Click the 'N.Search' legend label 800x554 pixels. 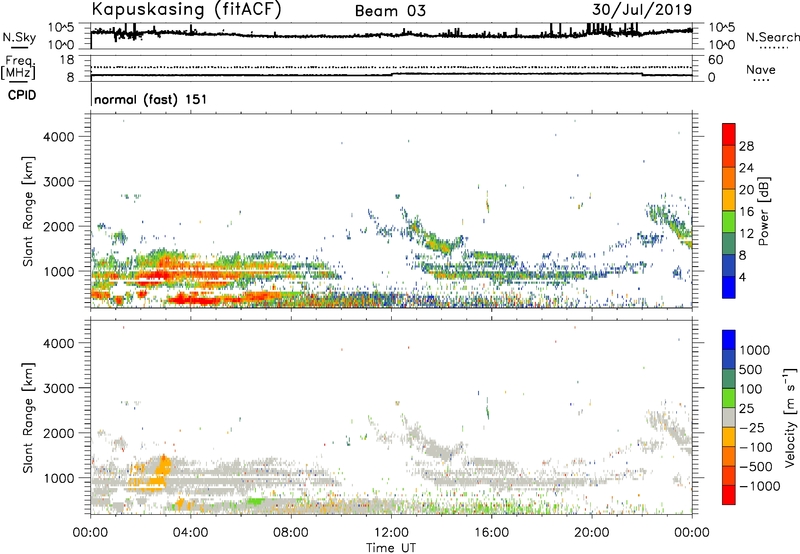[773, 37]
